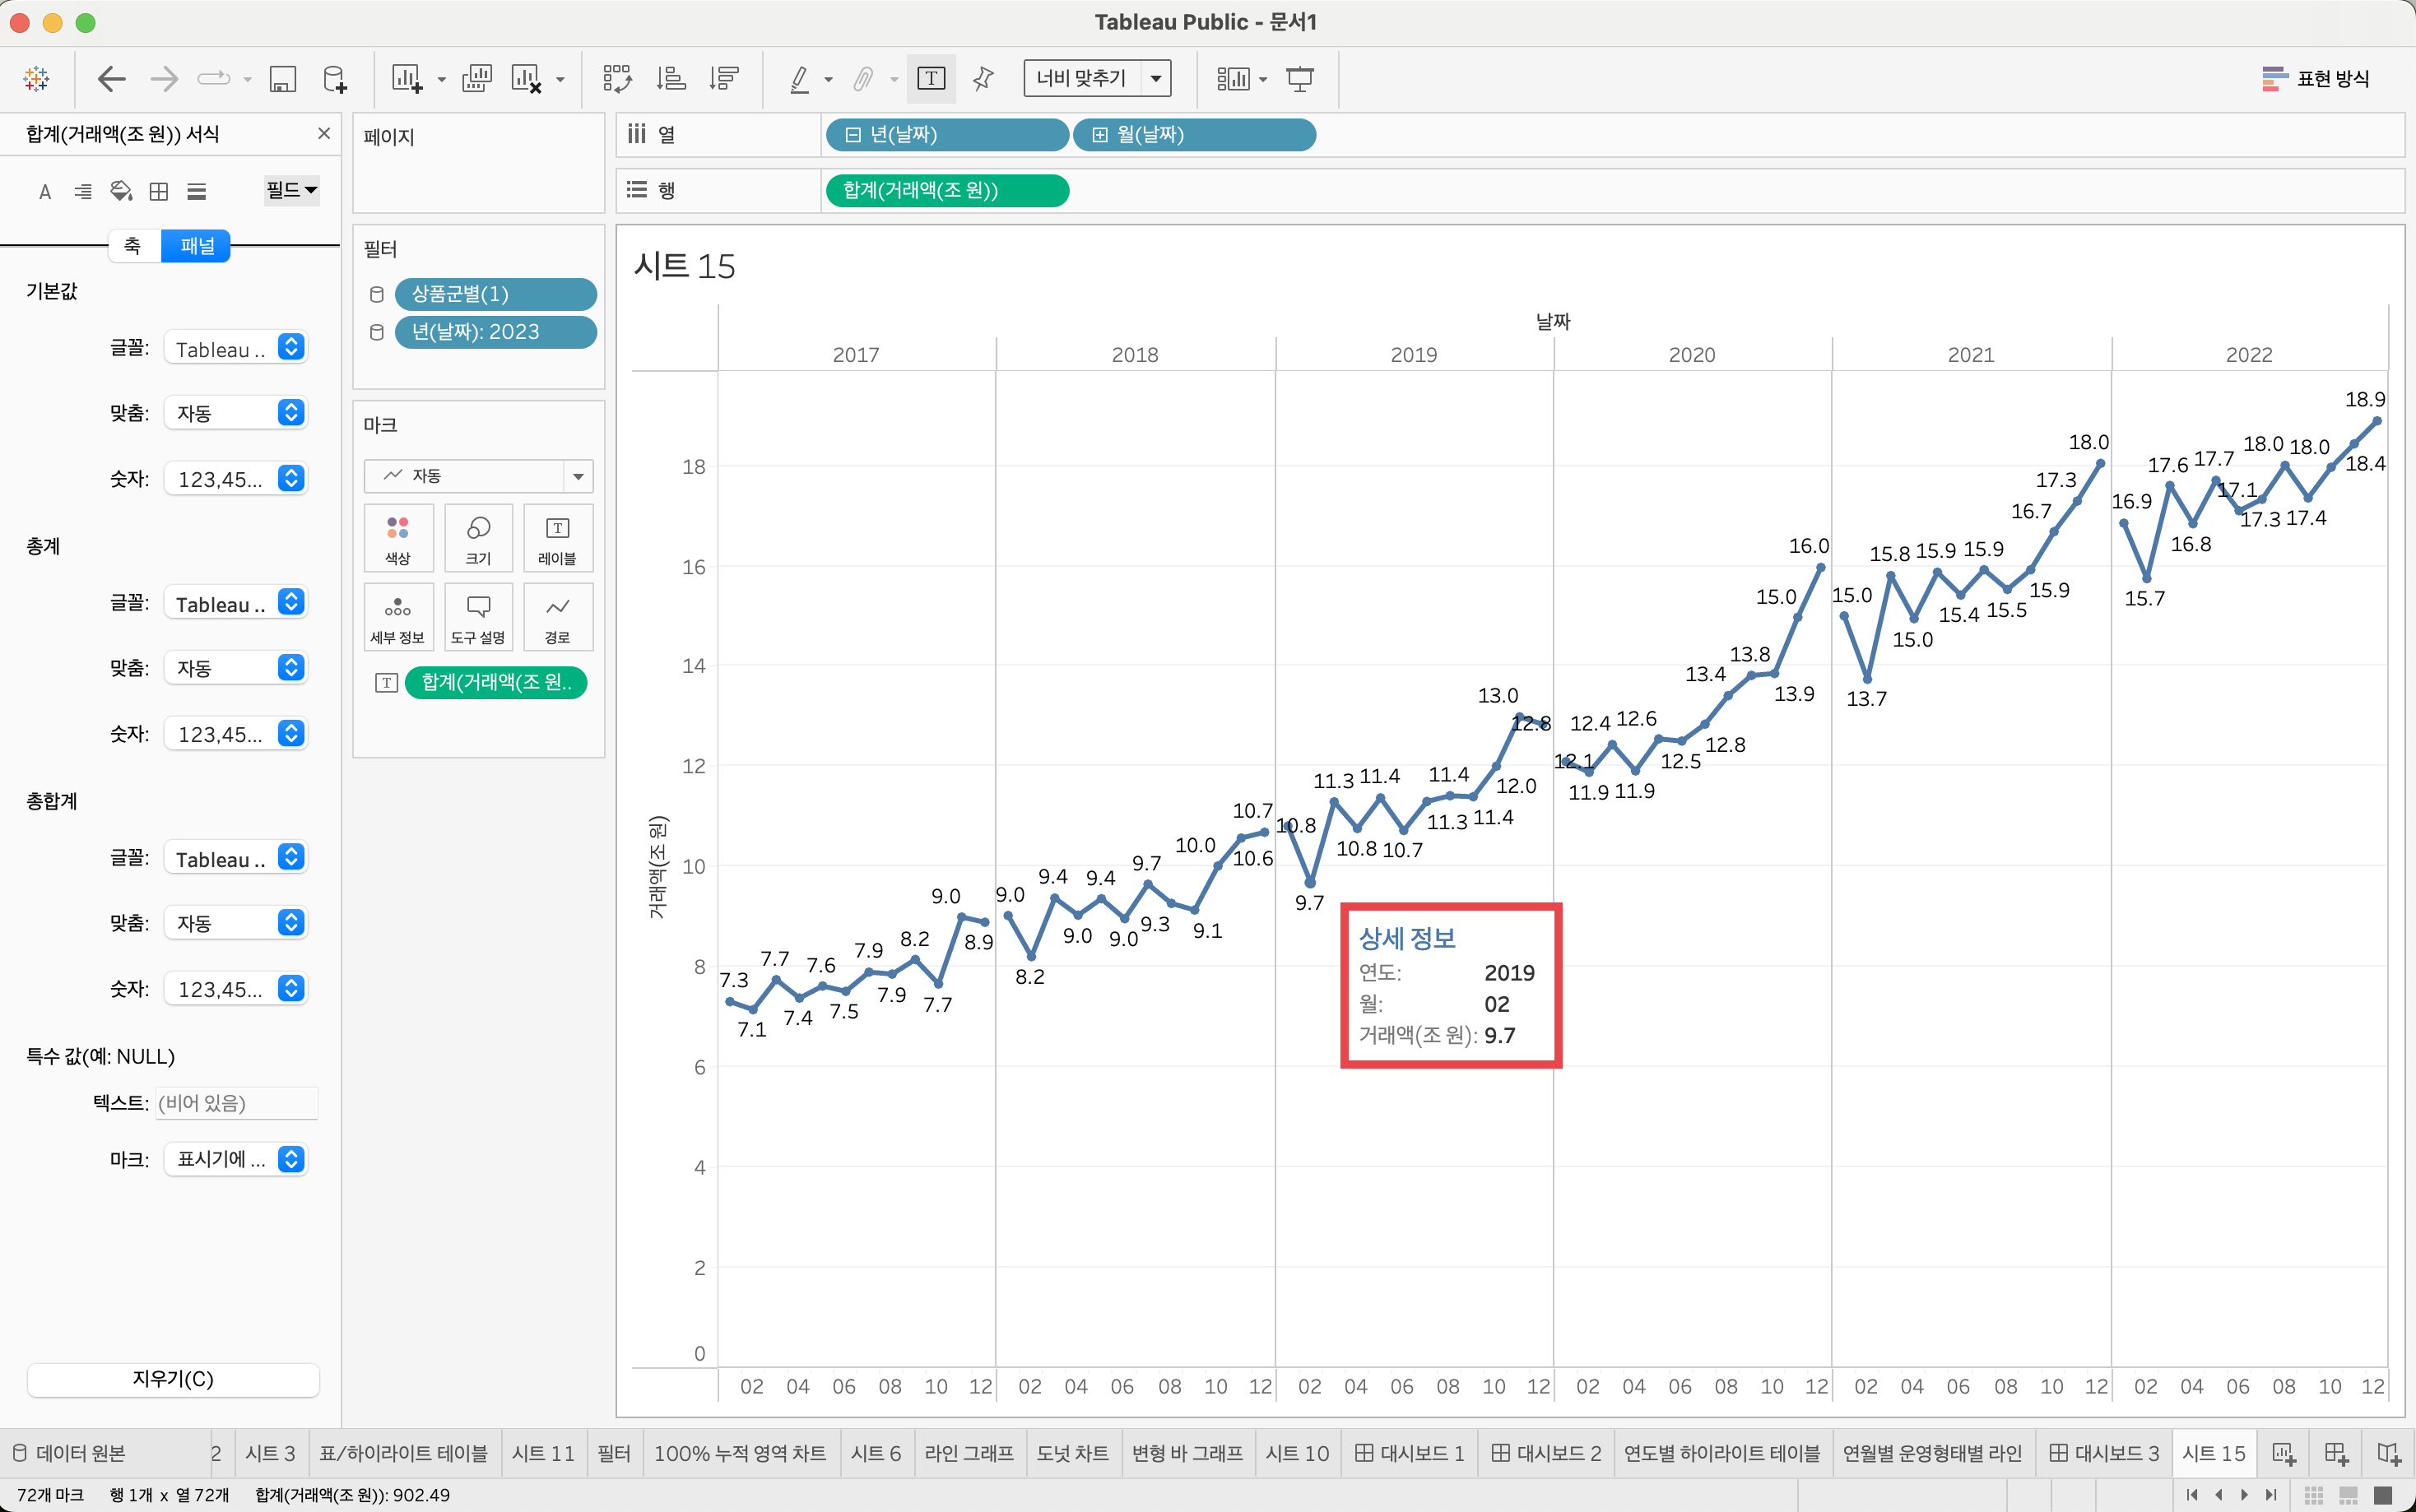The image size is (2416, 1512).
Task: Open the 대시보드 2 tab
Action: pyautogui.click(x=1545, y=1453)
